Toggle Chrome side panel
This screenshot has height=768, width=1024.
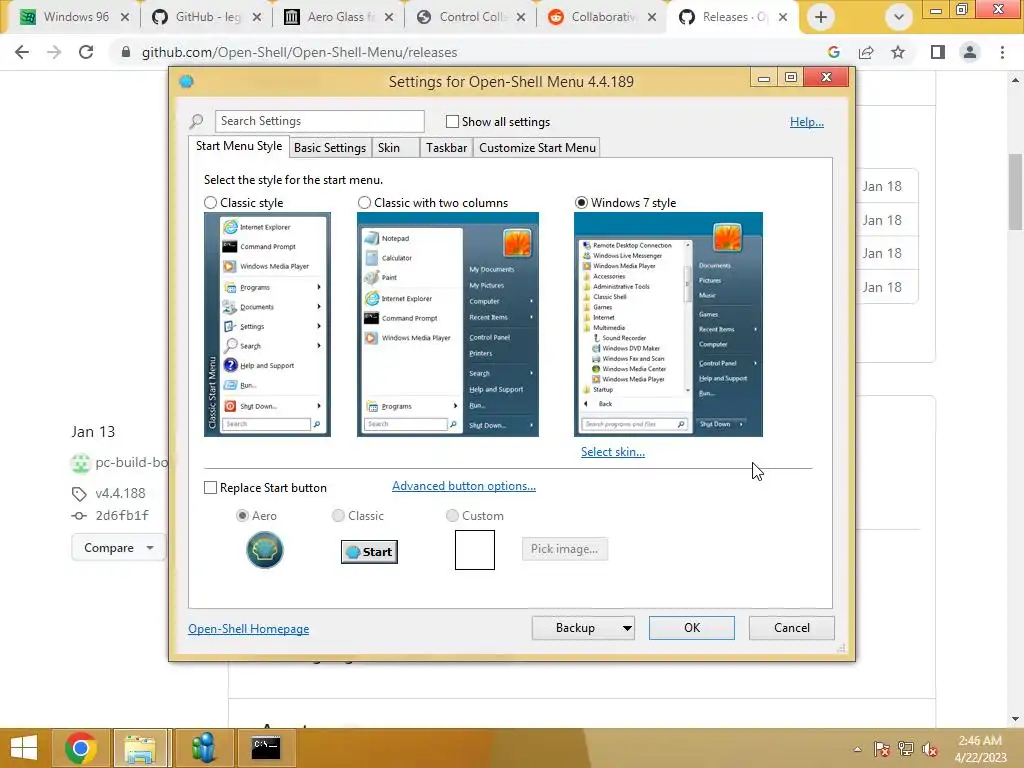938,52
